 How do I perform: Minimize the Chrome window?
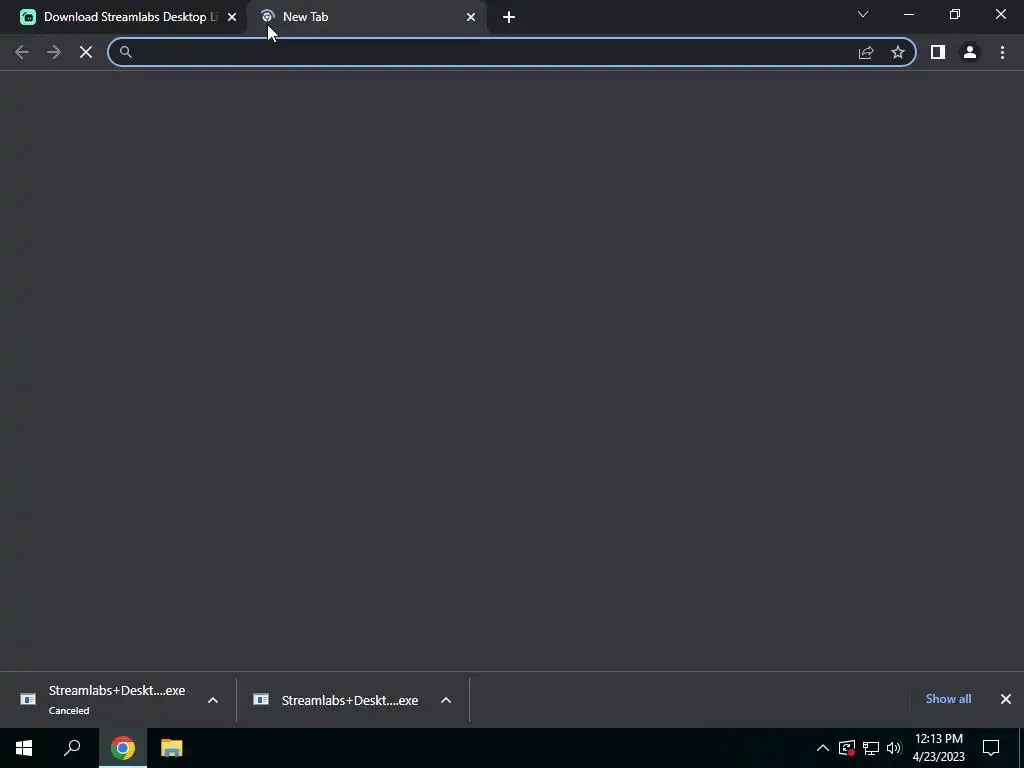(x=909, y=14)
